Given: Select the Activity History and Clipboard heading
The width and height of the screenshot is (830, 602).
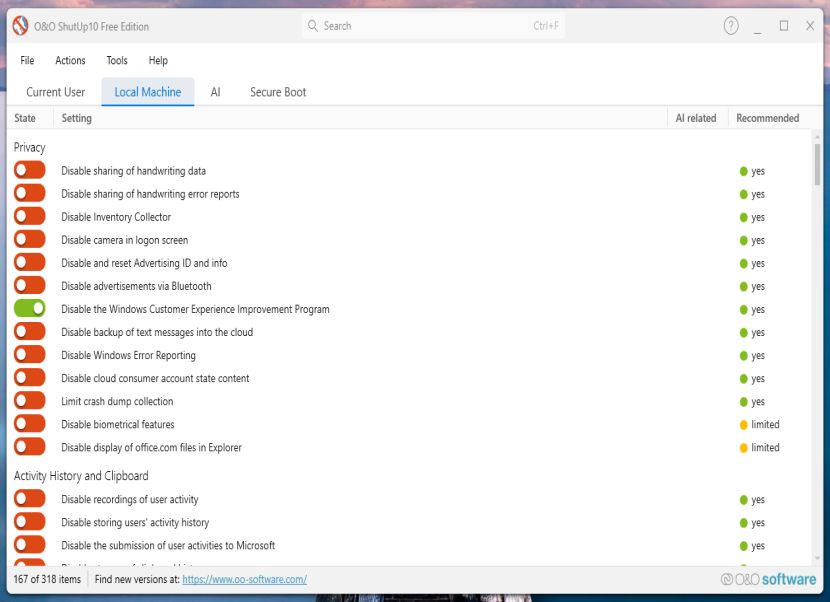Looking at the screenshot, I should [81, 476].
